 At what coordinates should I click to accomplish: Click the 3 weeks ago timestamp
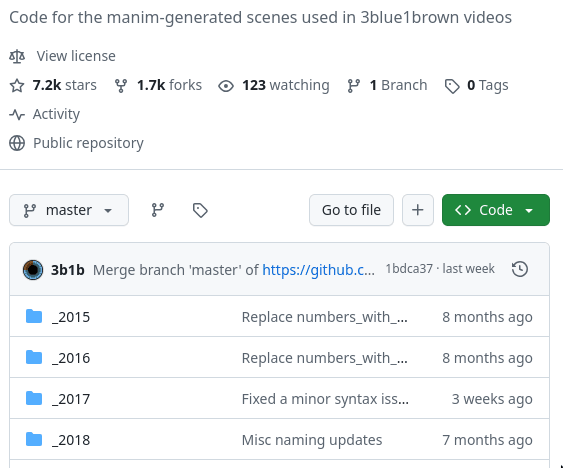(492, 399)
